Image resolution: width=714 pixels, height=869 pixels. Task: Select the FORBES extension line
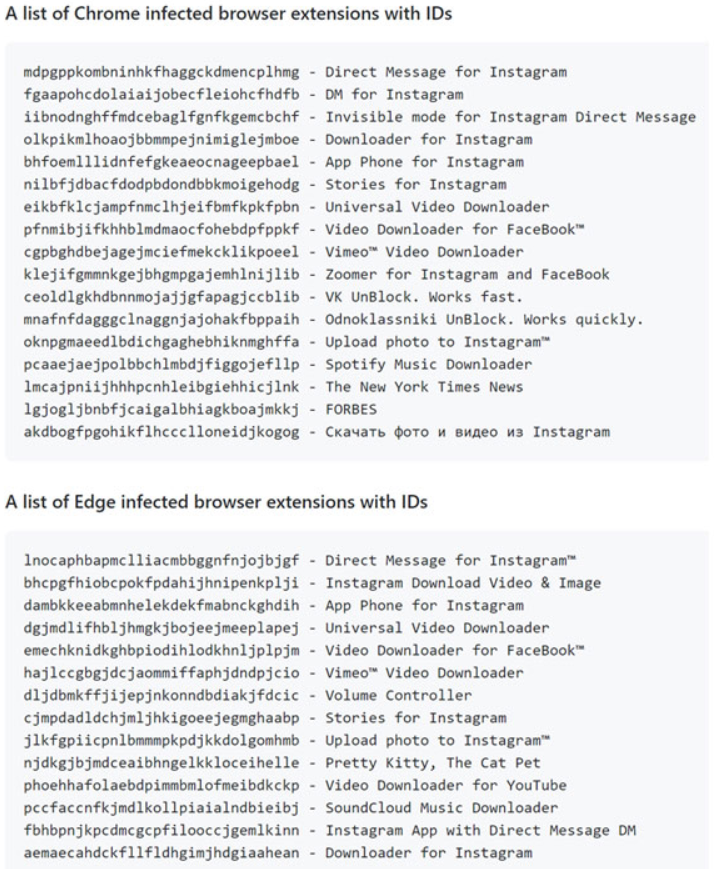[200, 410]
